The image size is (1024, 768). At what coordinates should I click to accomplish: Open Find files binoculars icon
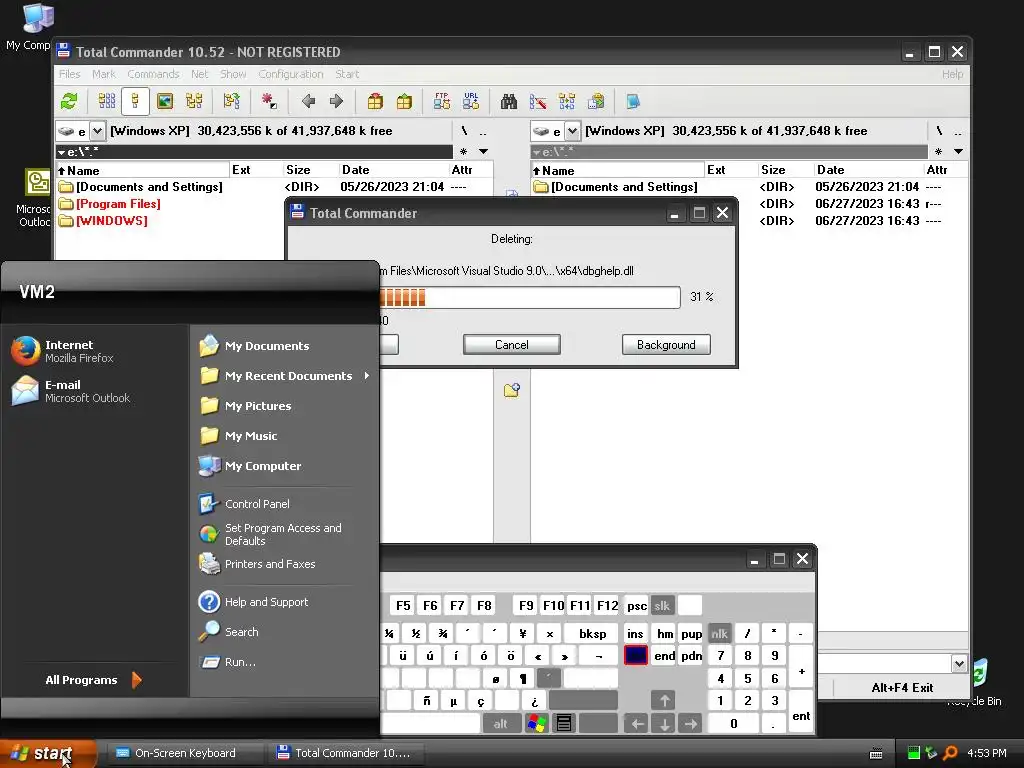(x=509, y=101)
